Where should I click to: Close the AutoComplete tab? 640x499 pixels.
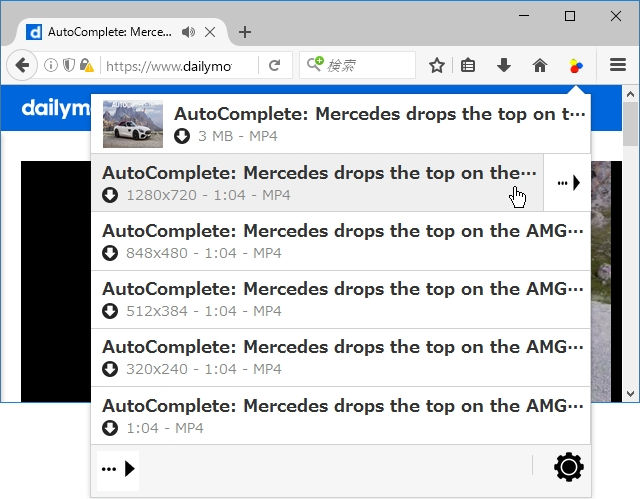pos(210,32)
